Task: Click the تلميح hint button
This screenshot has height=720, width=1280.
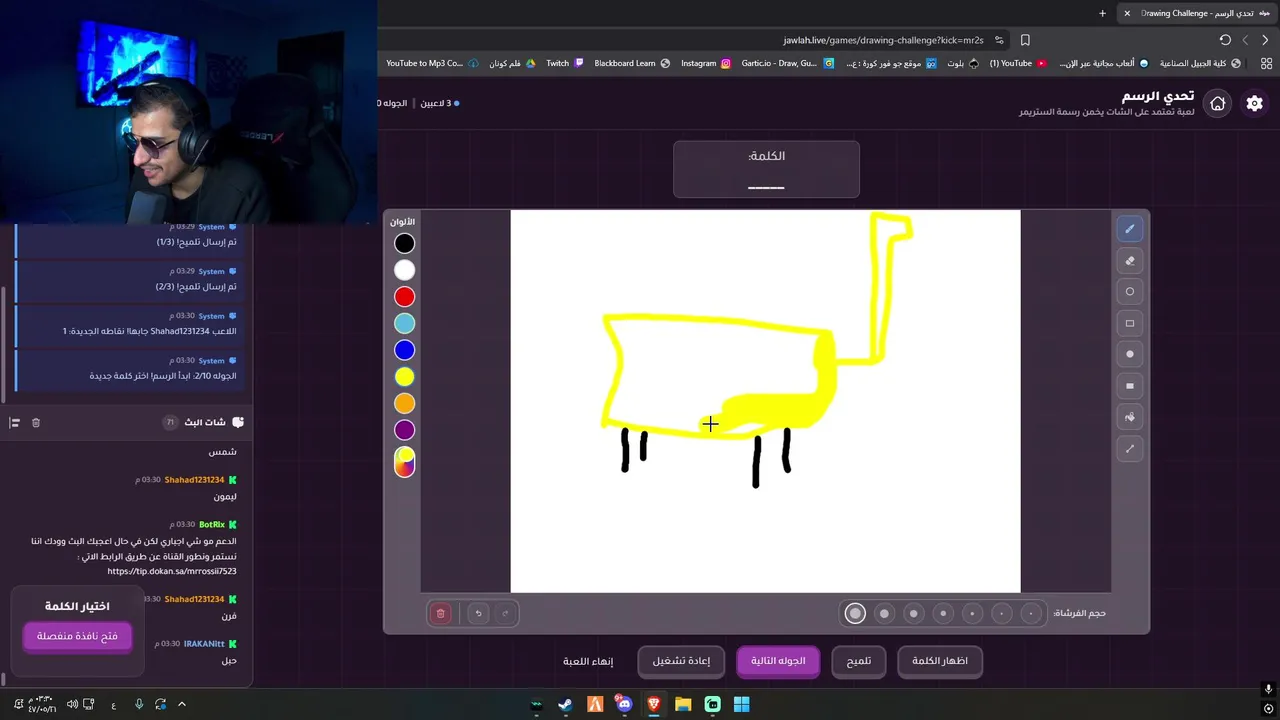Action: [x=859, y=661]
